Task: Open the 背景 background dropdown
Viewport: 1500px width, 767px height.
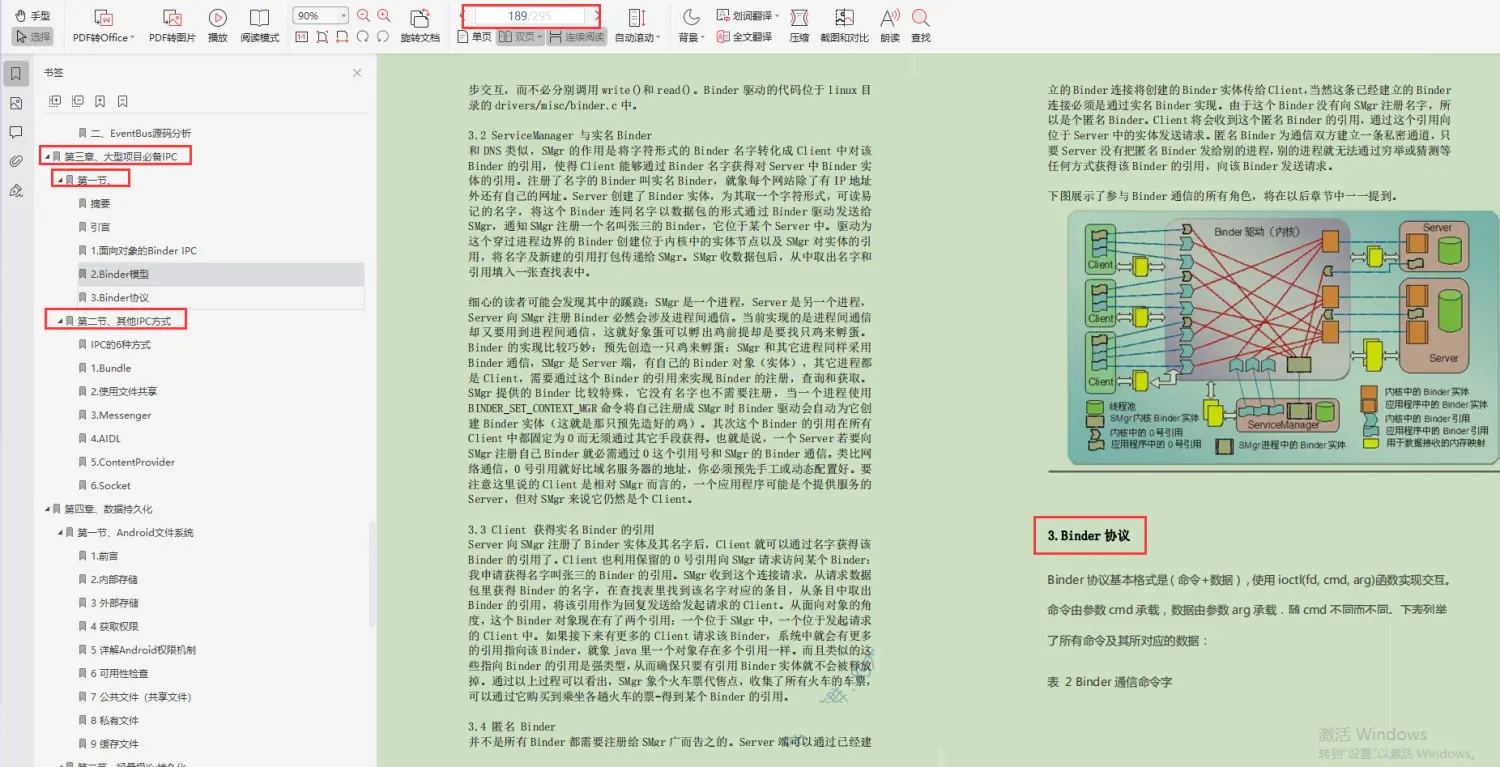Action: pos(691,27)
